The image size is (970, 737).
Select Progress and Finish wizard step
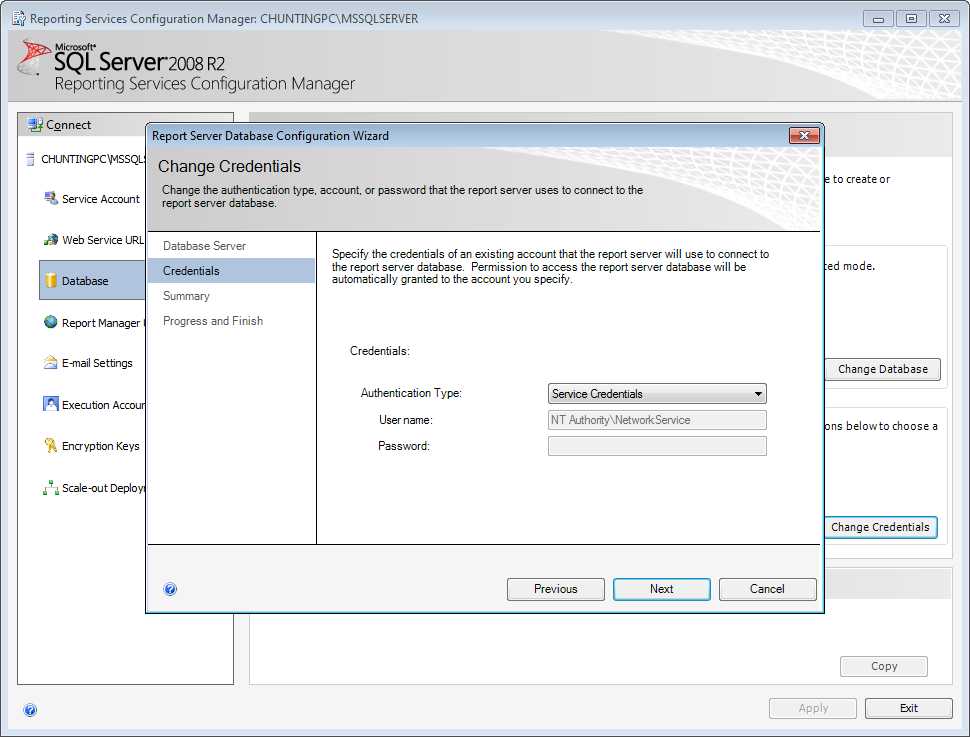(213, 321)
